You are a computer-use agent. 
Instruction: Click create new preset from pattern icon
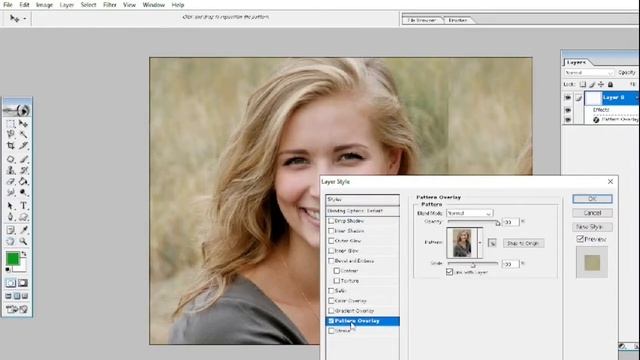(492, 243)
